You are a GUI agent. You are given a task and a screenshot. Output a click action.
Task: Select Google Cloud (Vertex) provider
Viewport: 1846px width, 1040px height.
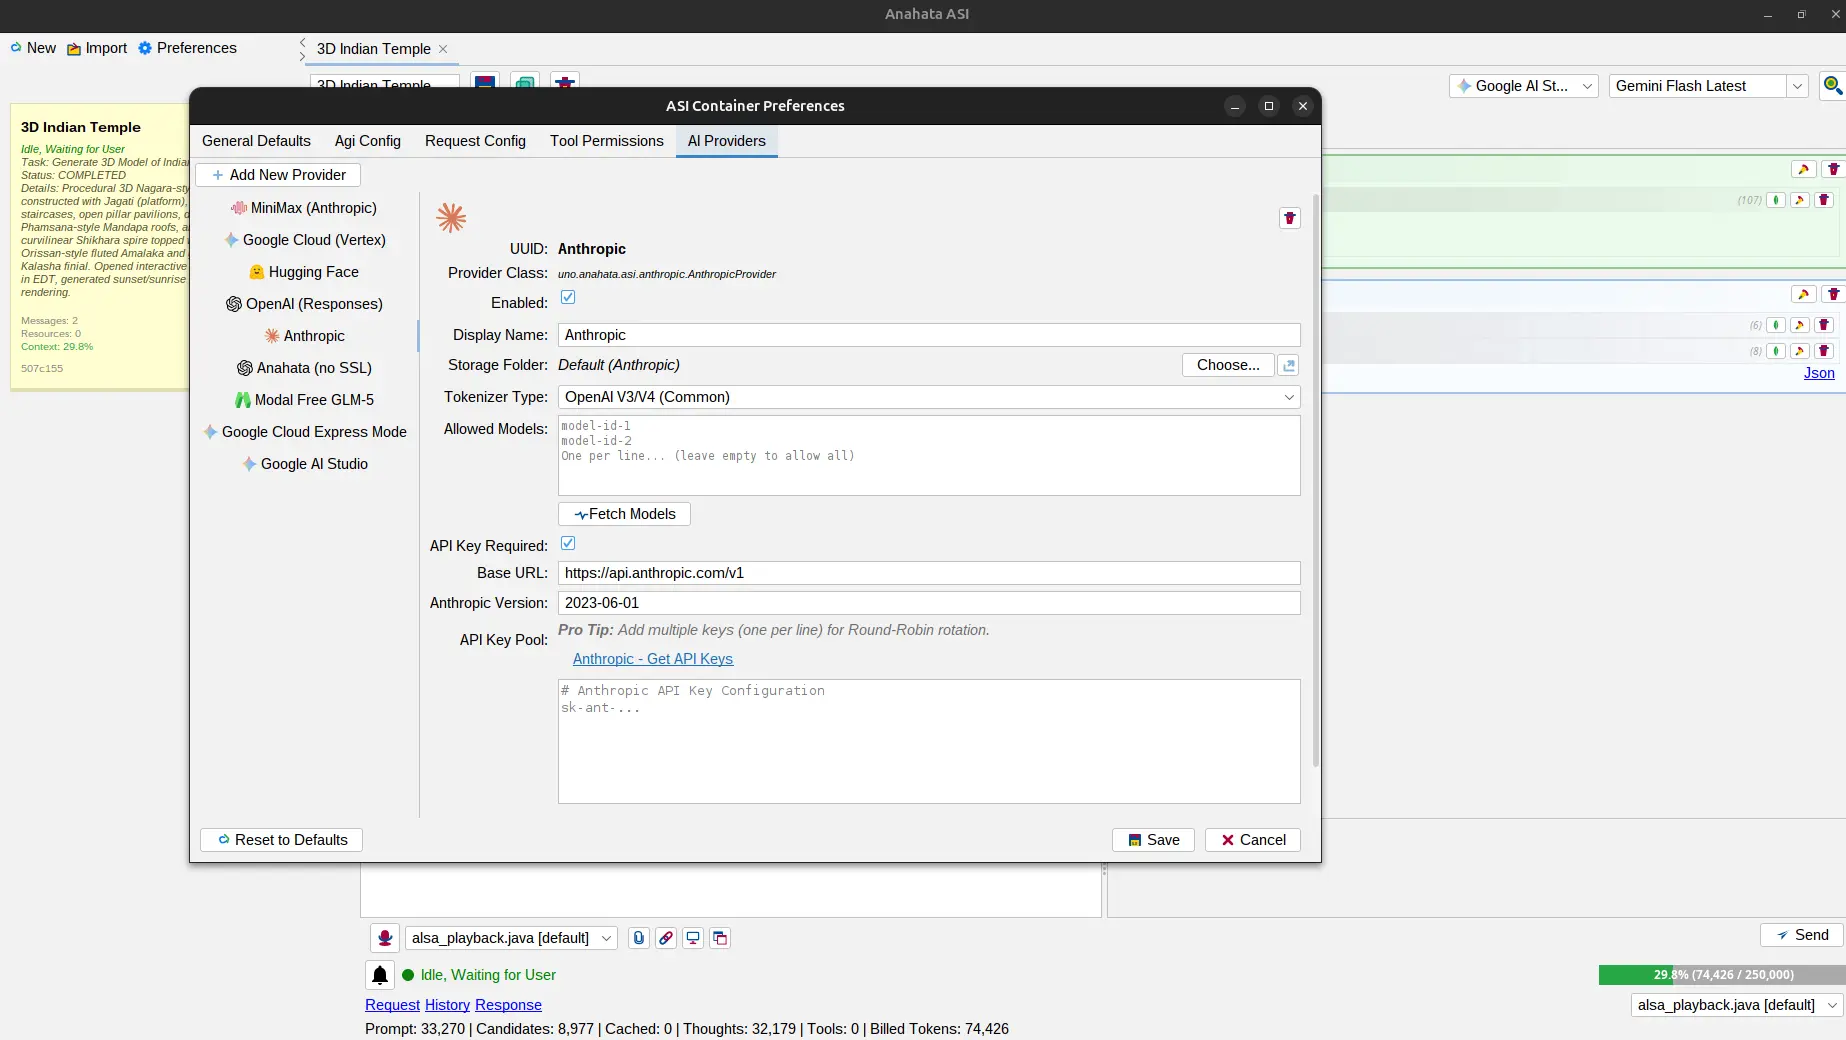[x=304, y=240]
